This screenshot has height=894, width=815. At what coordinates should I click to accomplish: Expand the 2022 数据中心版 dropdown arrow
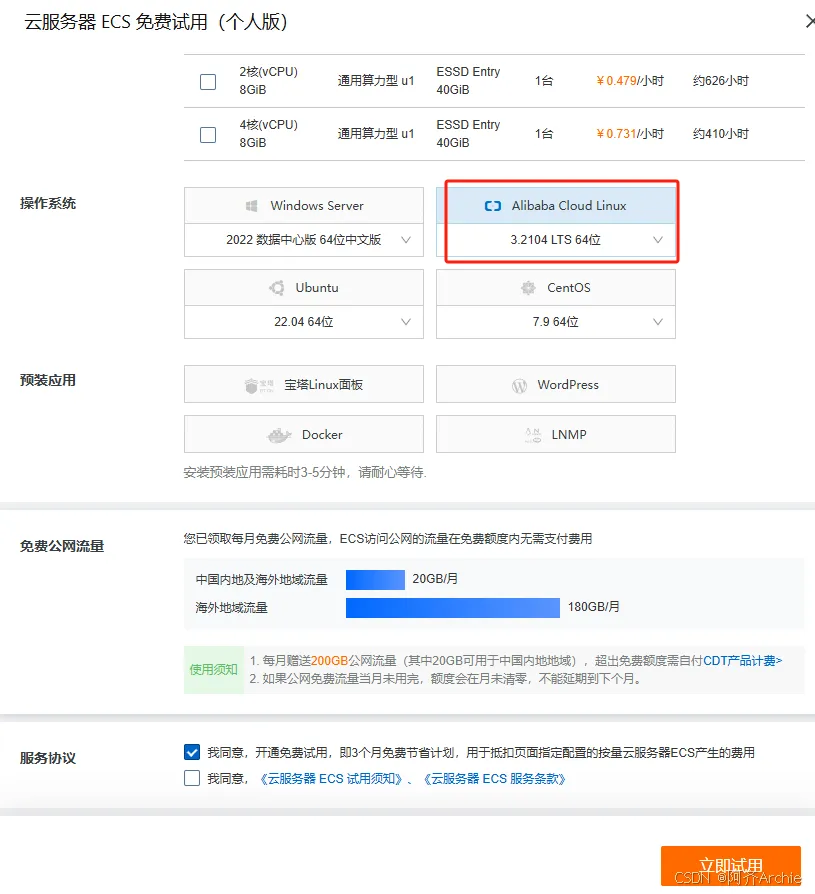[406, 240]
